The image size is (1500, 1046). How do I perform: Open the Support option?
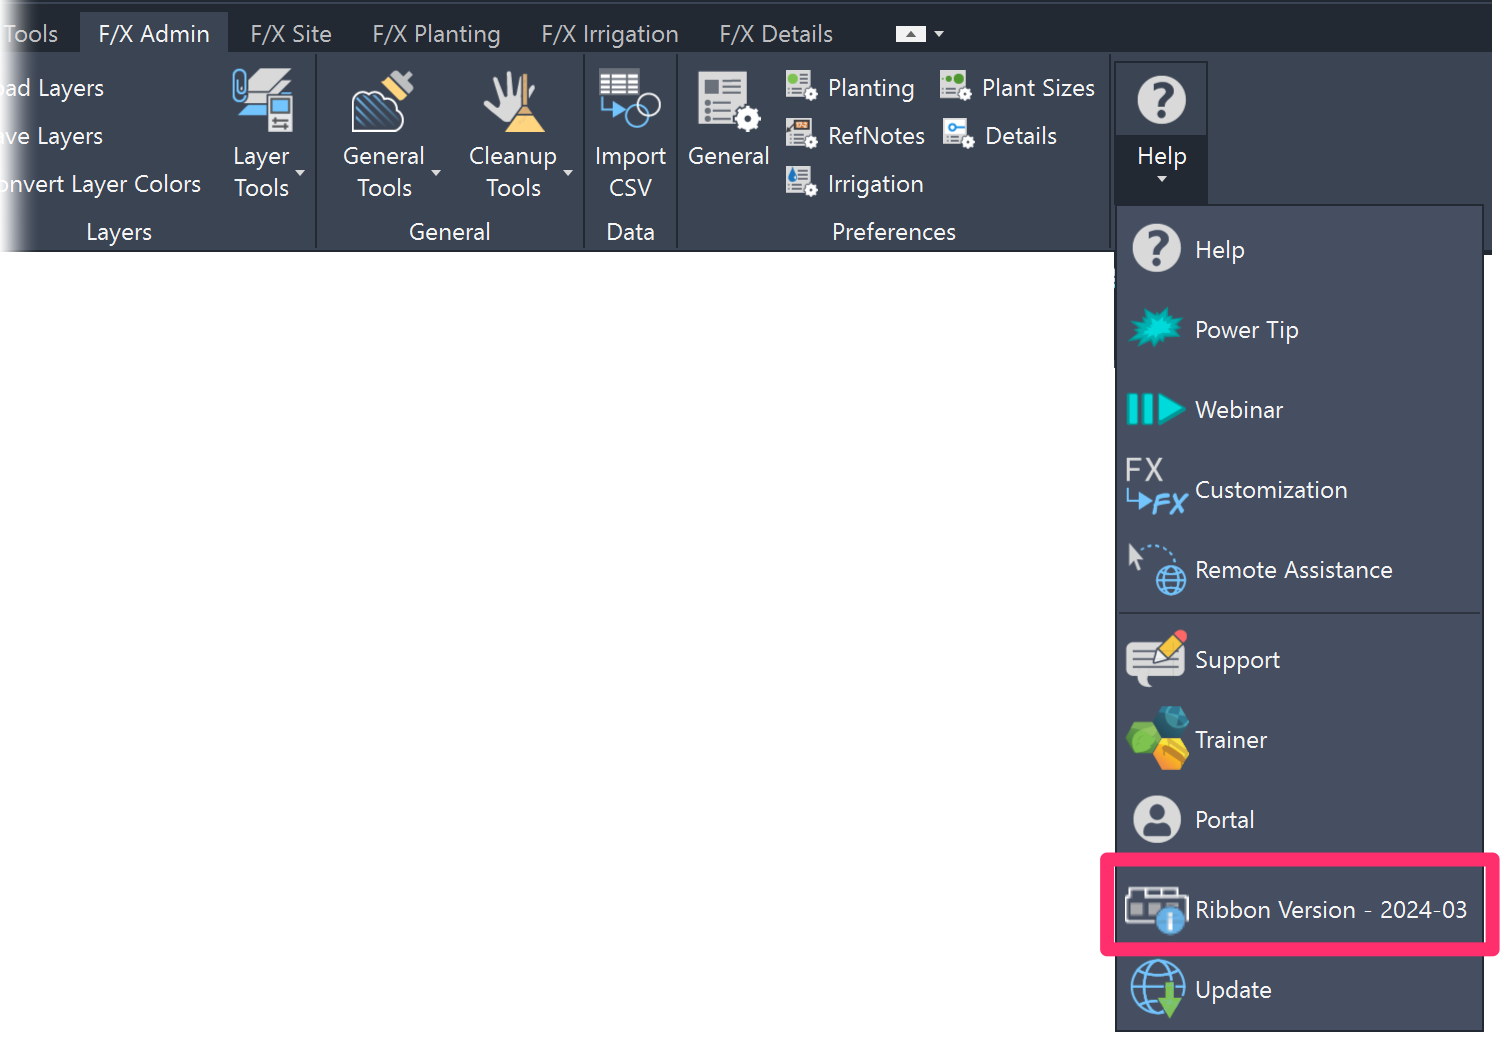pyautogui.click(x=1237, y=659)
